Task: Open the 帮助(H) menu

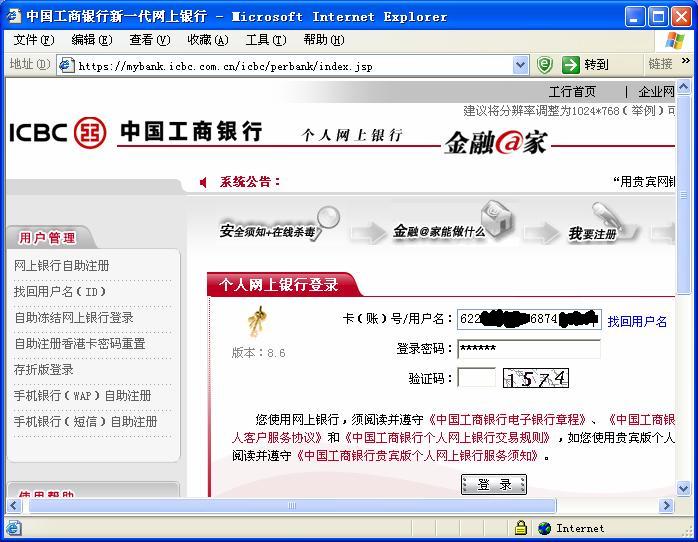Action: click(324, 40)
